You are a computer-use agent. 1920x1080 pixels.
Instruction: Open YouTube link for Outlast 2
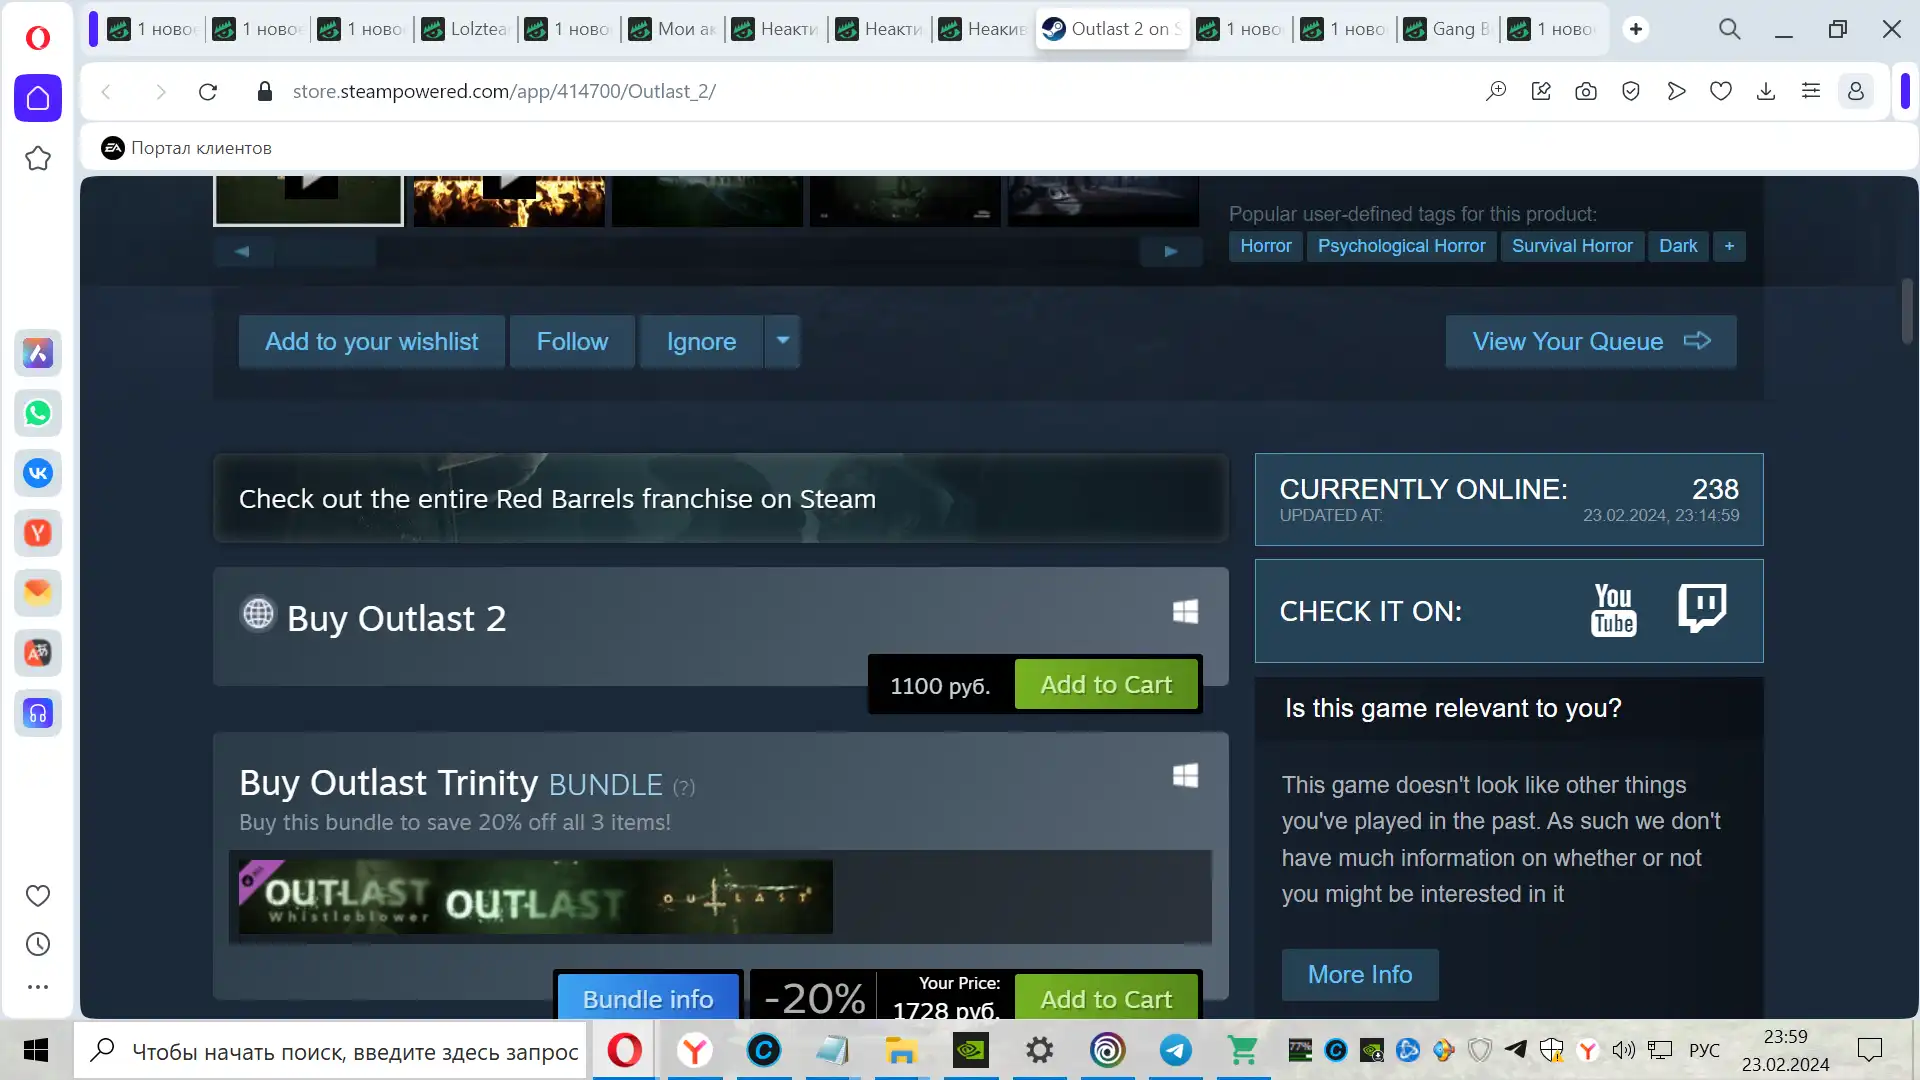point(1614,610)
